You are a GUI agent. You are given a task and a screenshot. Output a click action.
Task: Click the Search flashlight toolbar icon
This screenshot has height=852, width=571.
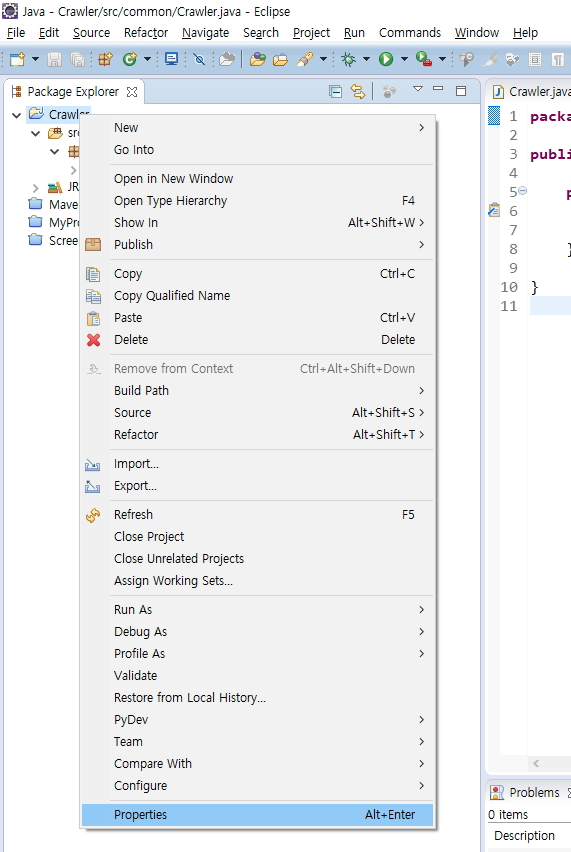[305, 59]
